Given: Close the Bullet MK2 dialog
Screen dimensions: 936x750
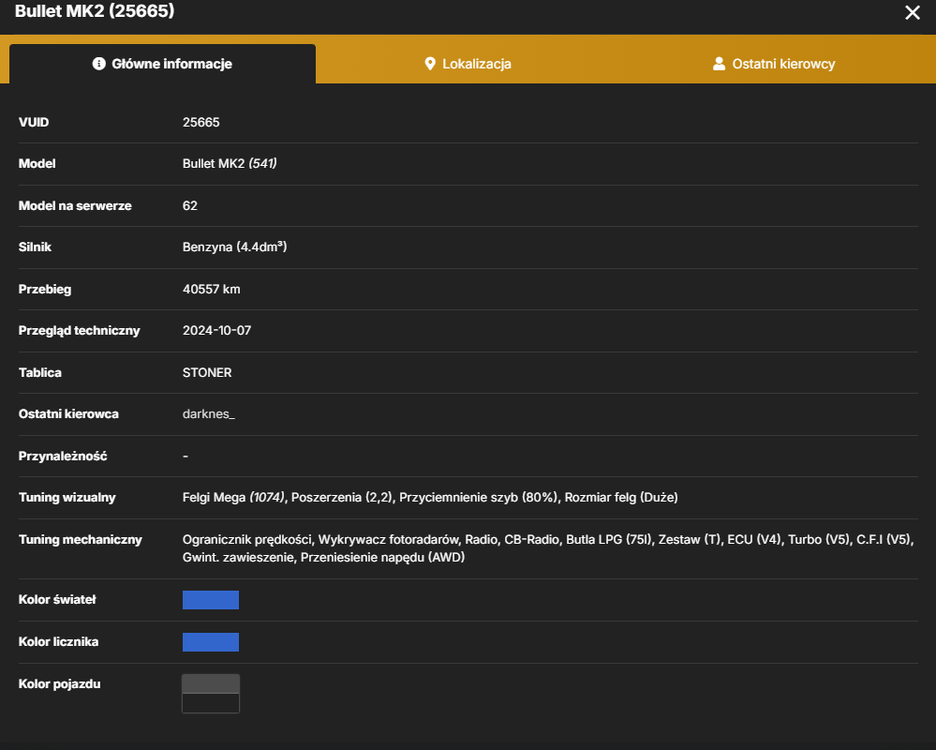Looking at the screenshot, I should 912,13.
